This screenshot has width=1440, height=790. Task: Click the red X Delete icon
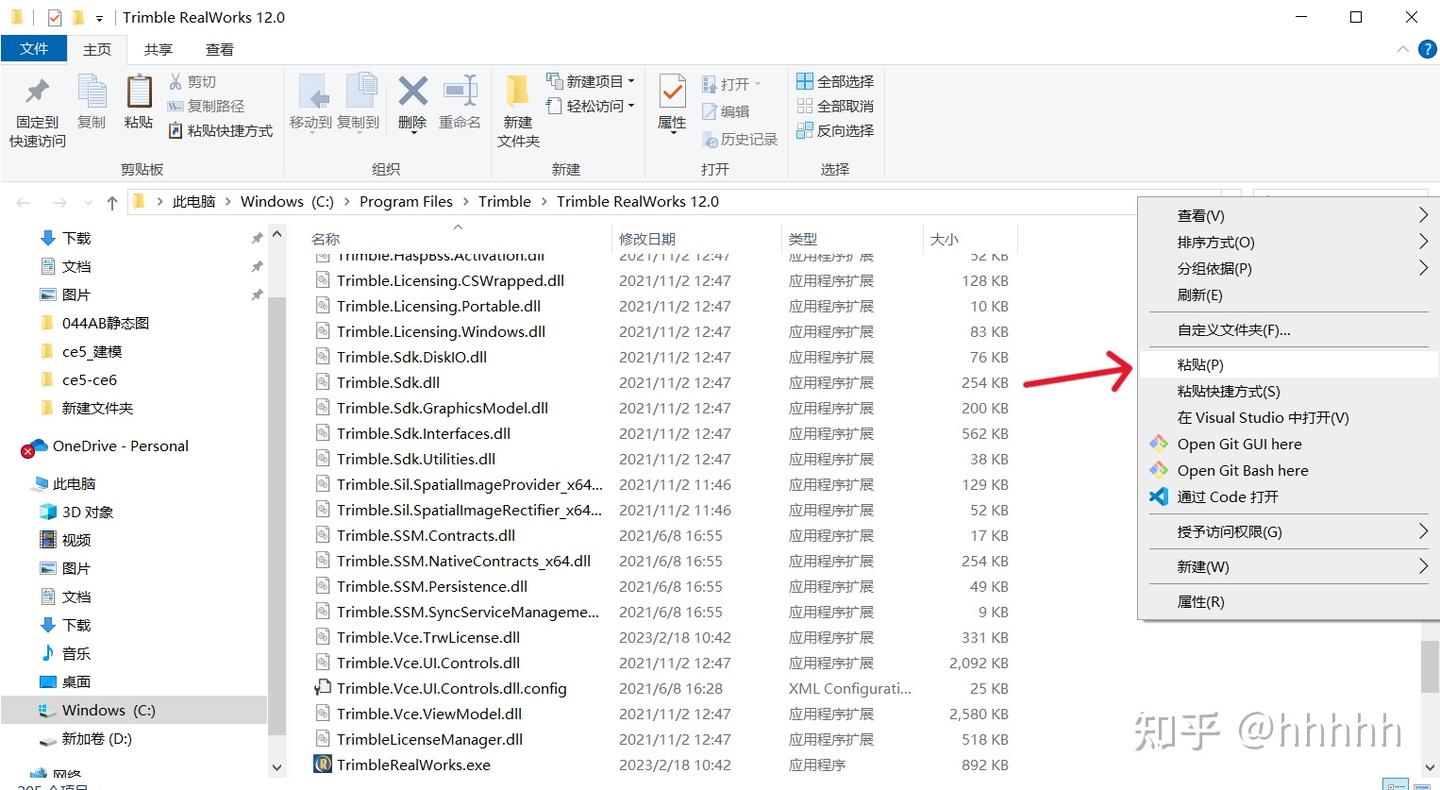pyautogui.click(x=412, y=91)
